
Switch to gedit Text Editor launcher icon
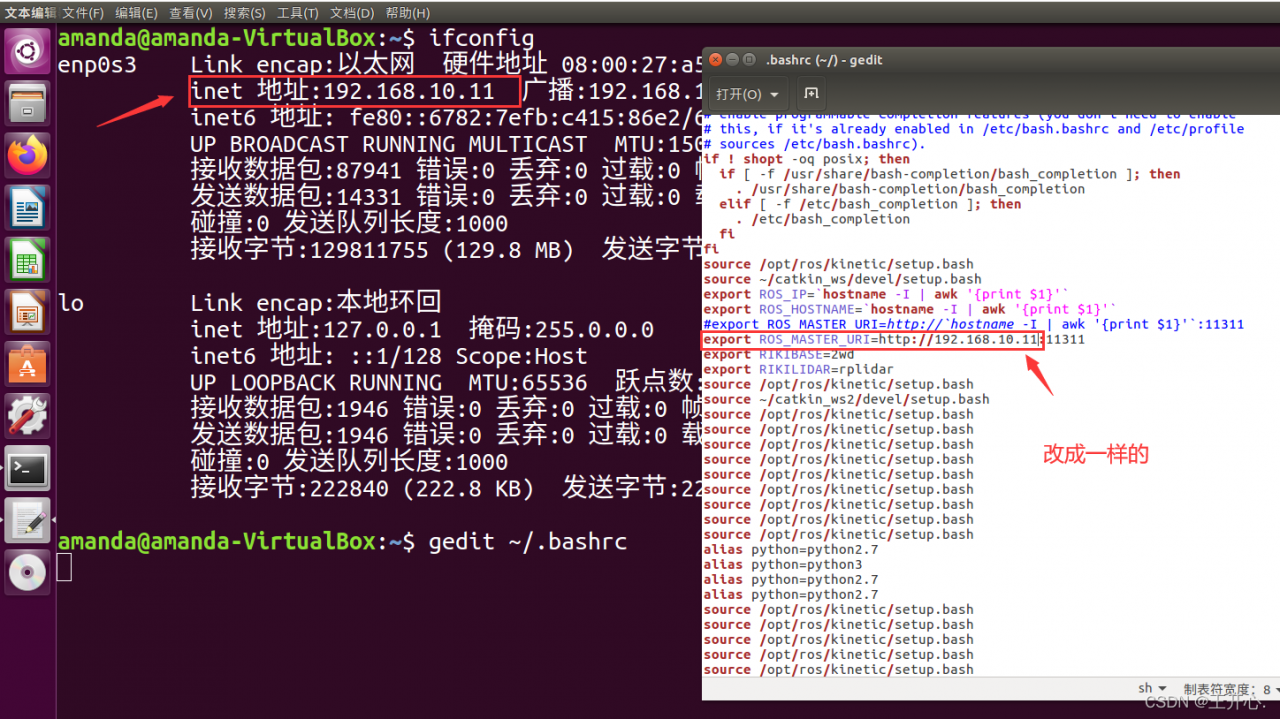point(28,522)
